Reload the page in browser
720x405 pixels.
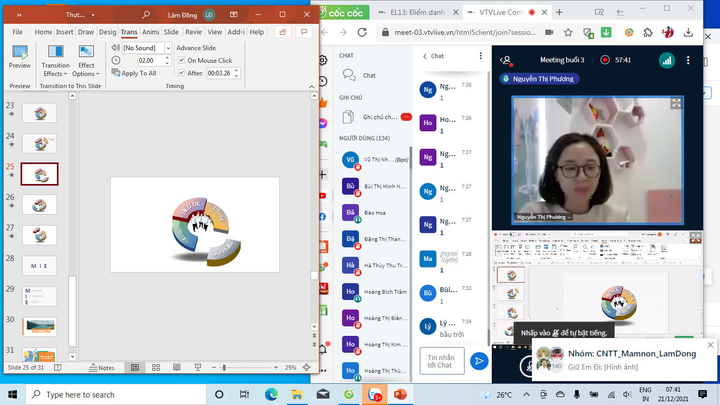[x=362, y=33]
